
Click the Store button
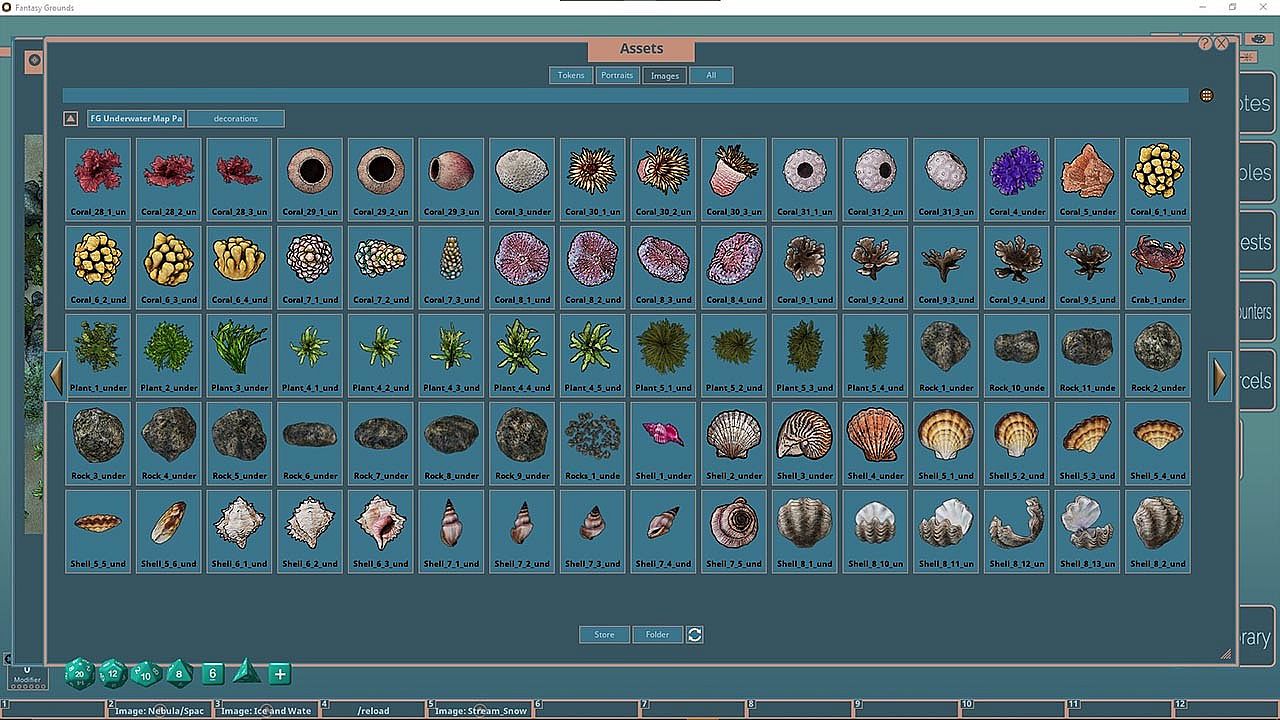pyautogui.click(x=604, y=634)
